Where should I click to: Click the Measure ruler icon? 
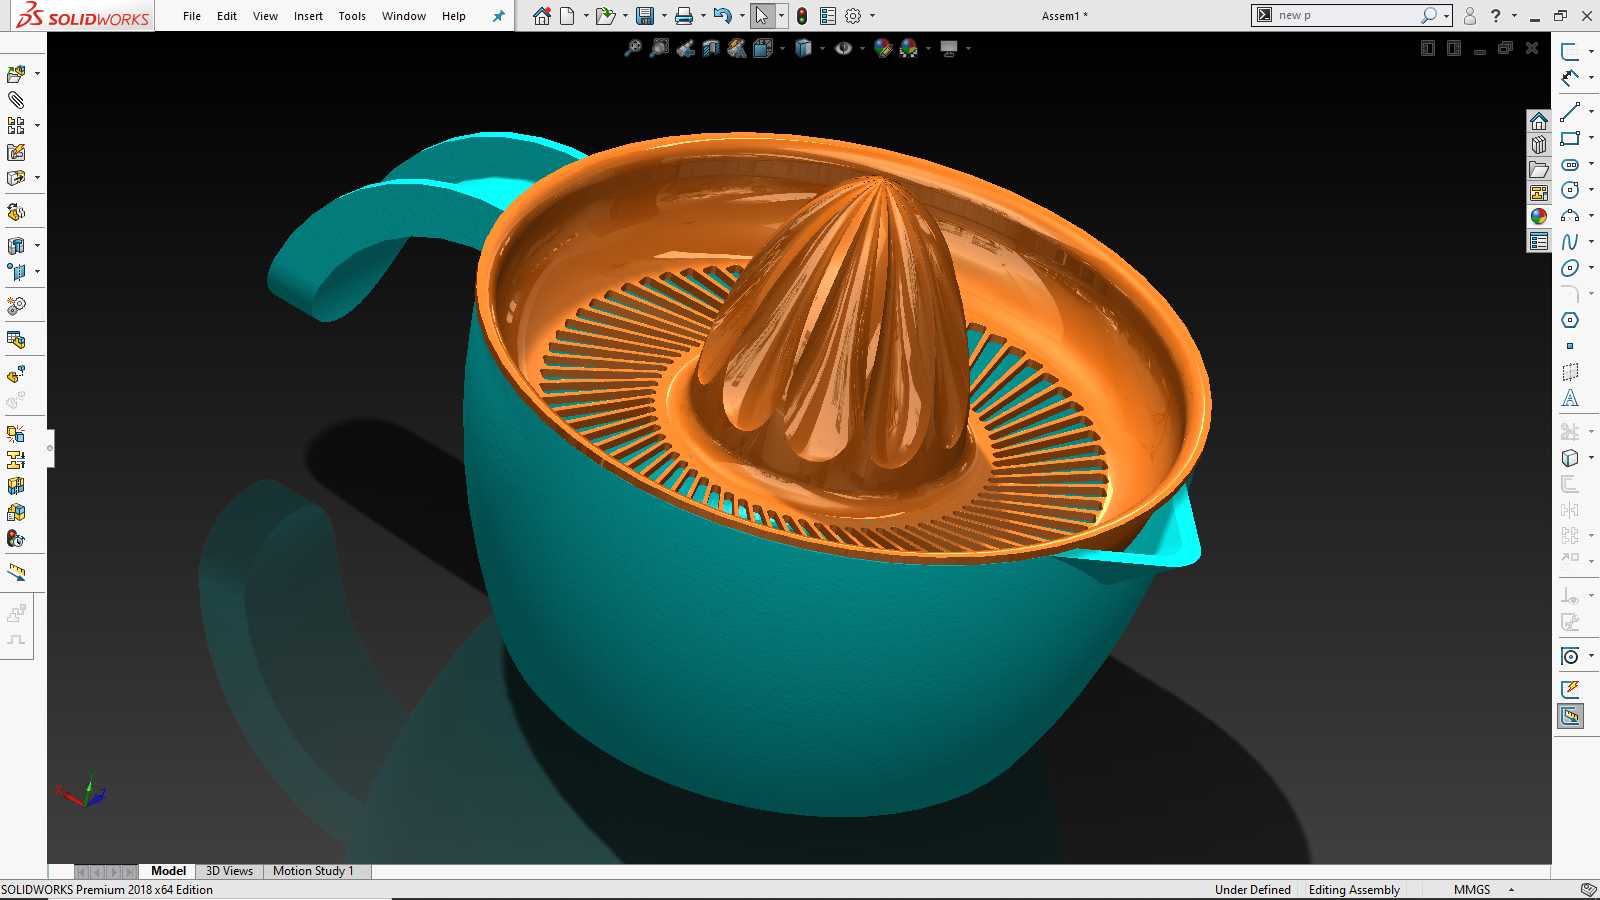point(16,573)
